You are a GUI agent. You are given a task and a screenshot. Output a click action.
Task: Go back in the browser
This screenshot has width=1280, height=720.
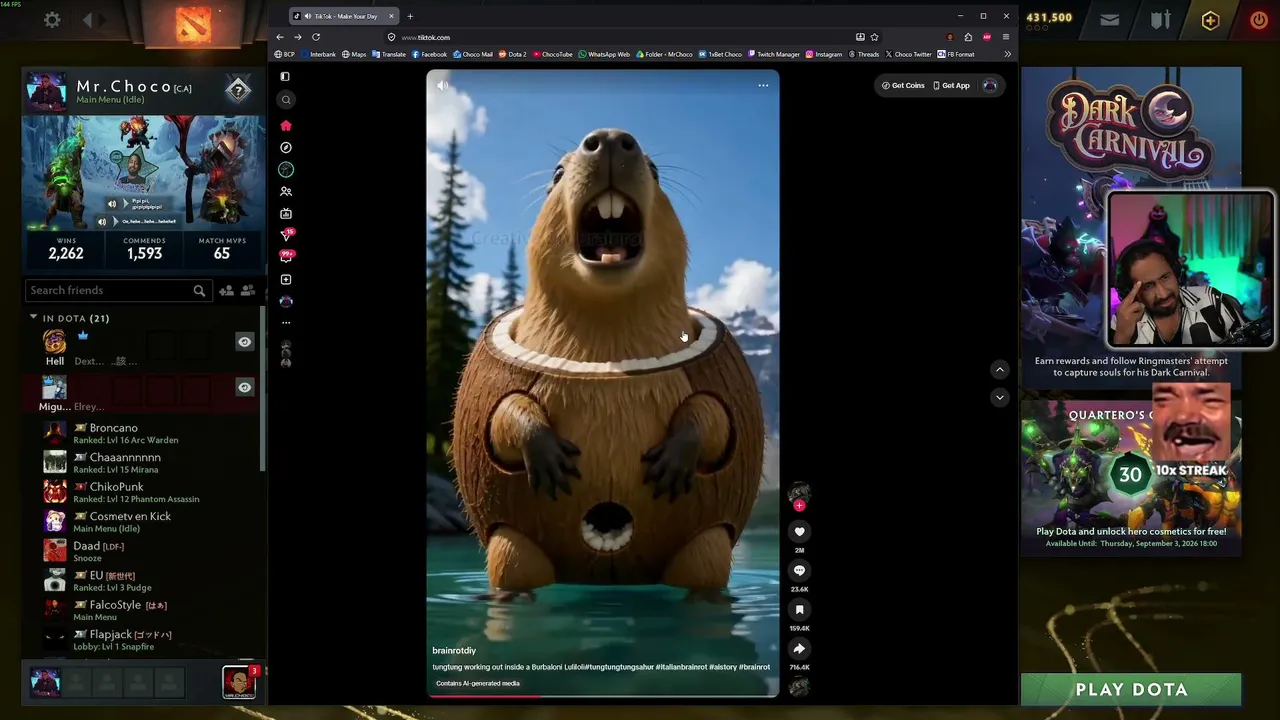tap(280, 37)
